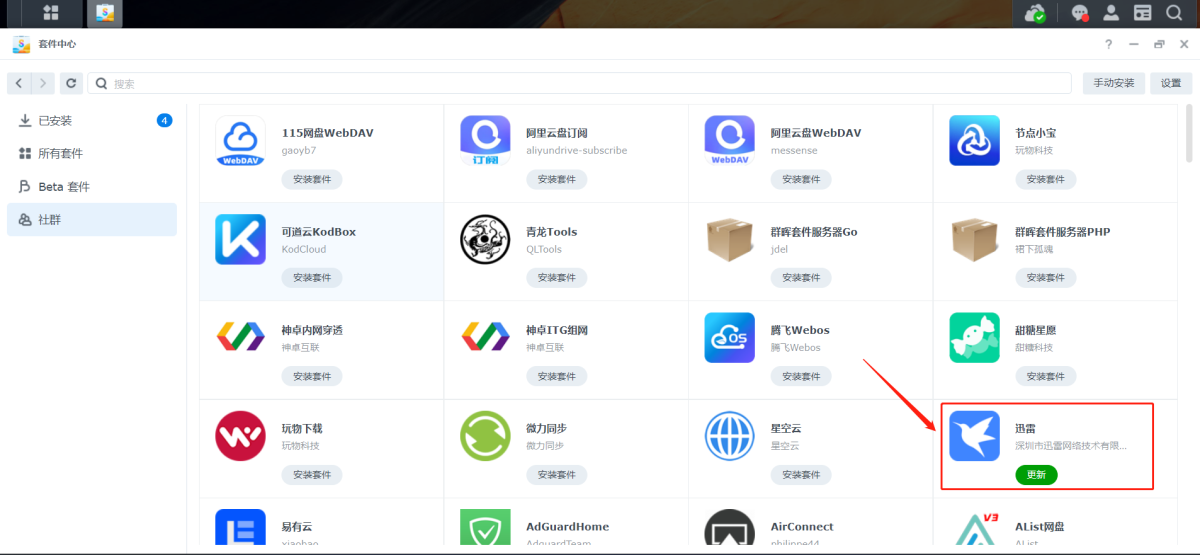
Task: Install the 腾飞Webos package
Action: tap(801, 376)
